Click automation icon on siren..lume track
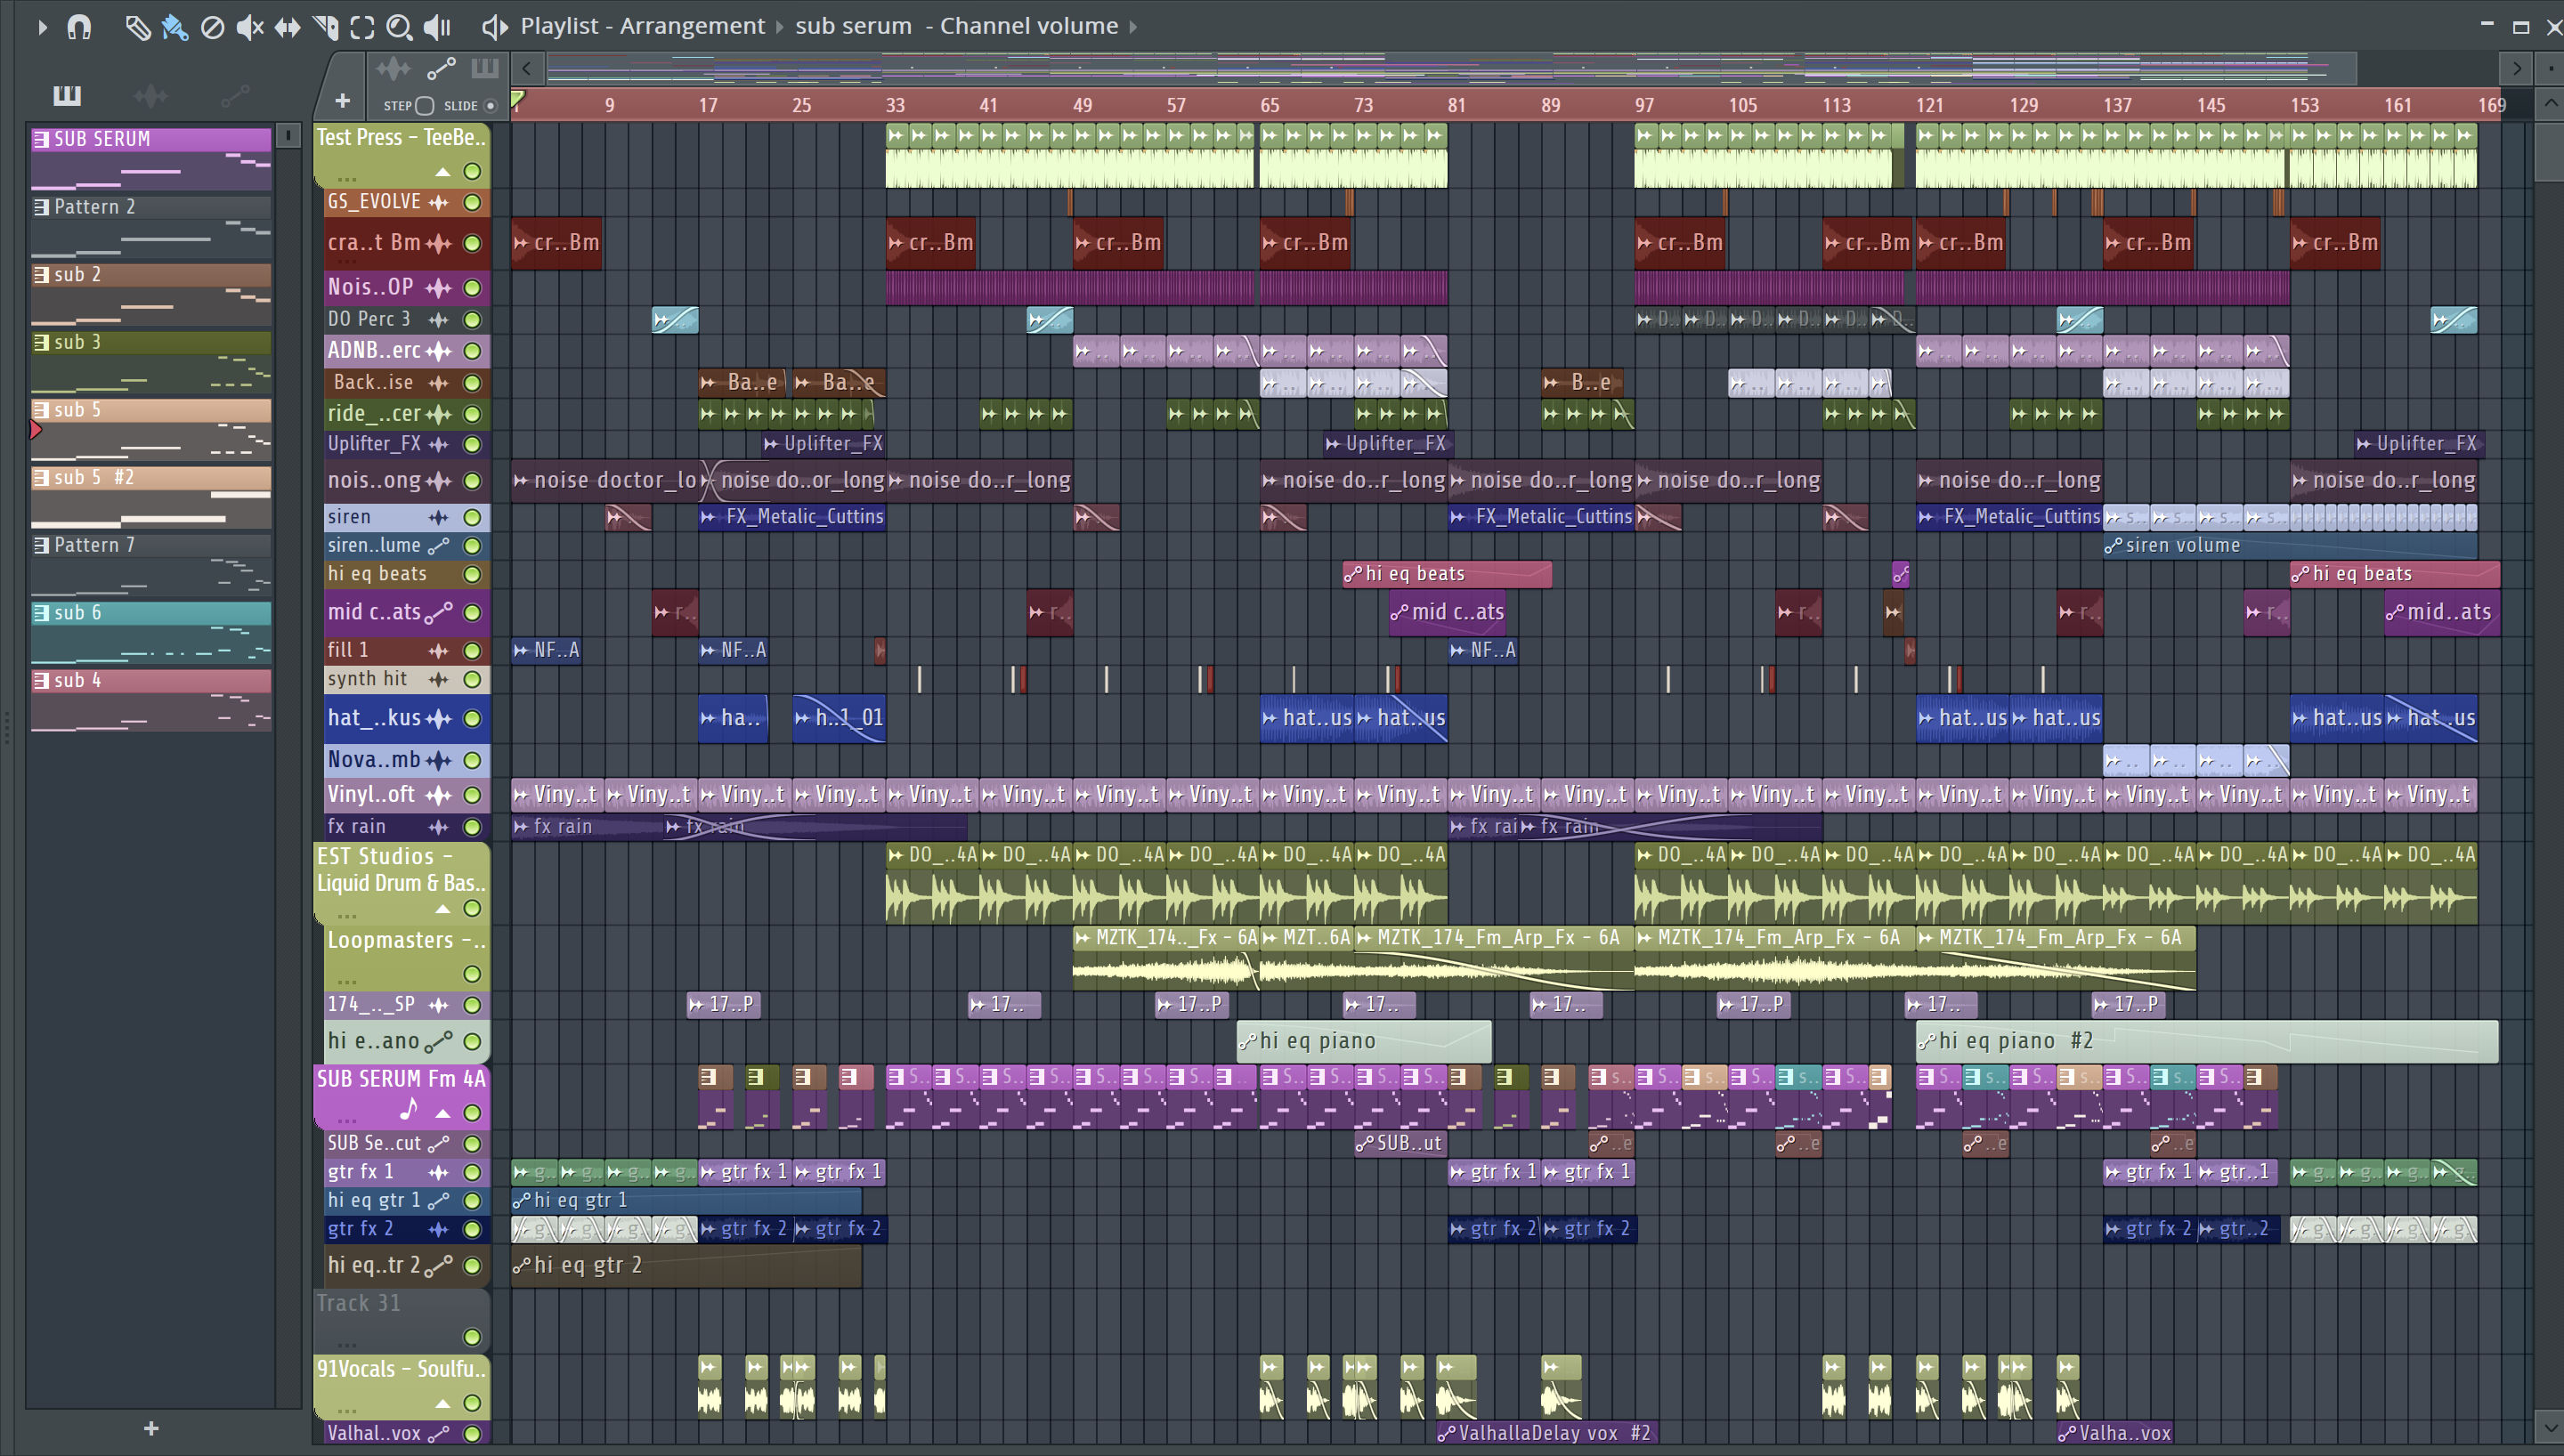The height and width of the screenshot is (1456, 2564). pos(439,546)
